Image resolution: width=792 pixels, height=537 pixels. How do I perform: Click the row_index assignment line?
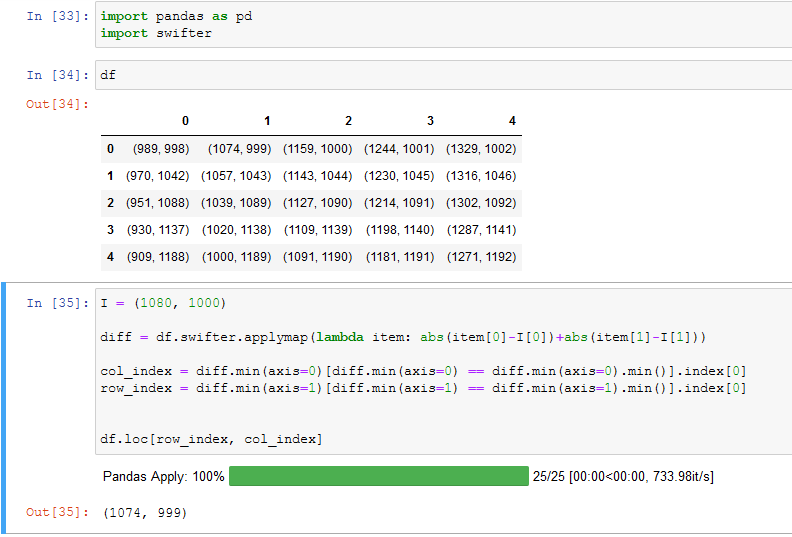[x=423, y=388]
